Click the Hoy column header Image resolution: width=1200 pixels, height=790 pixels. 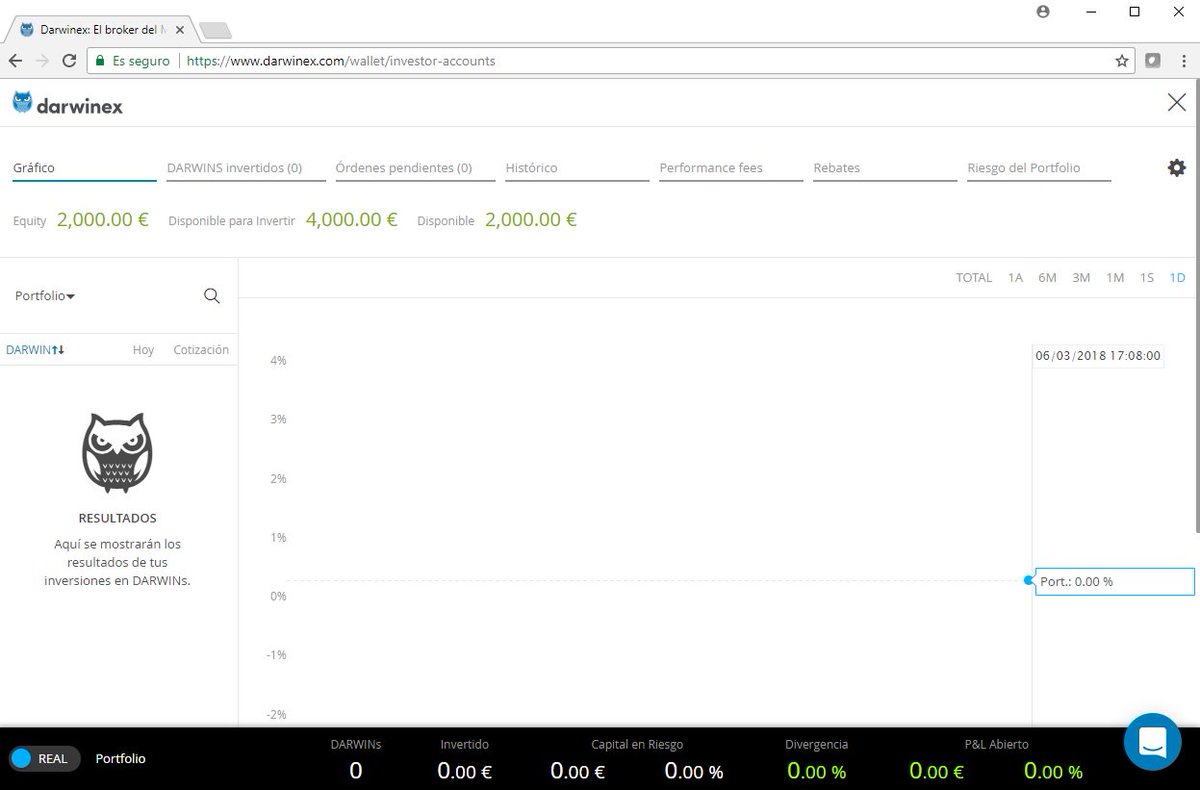click(x=143, y=350)
